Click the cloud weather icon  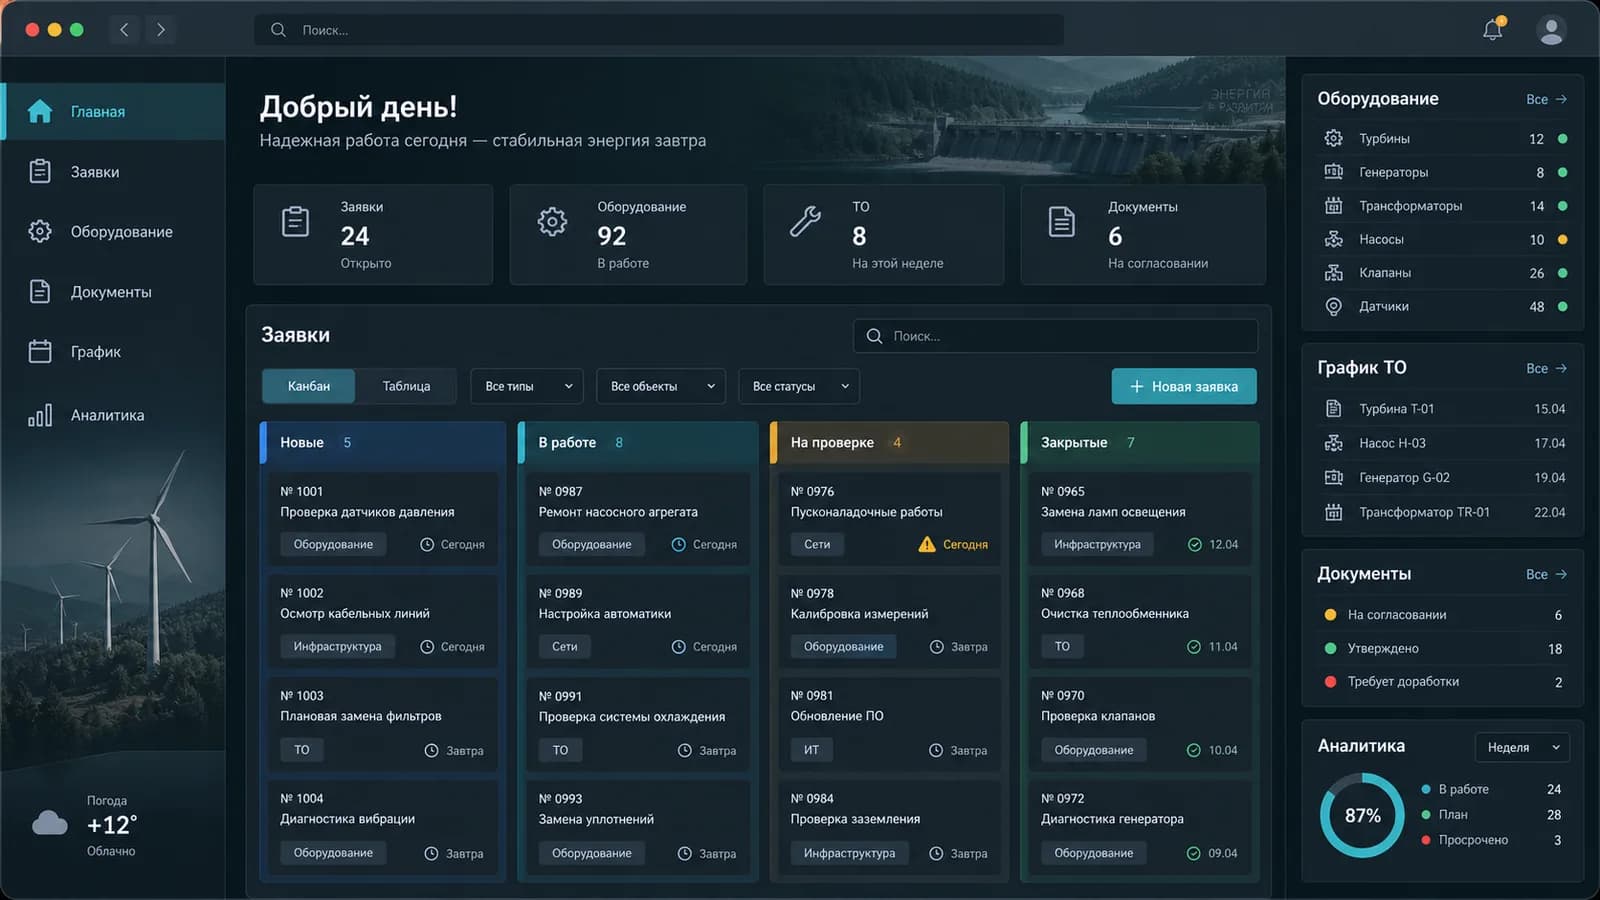click(x=50, y=824)
